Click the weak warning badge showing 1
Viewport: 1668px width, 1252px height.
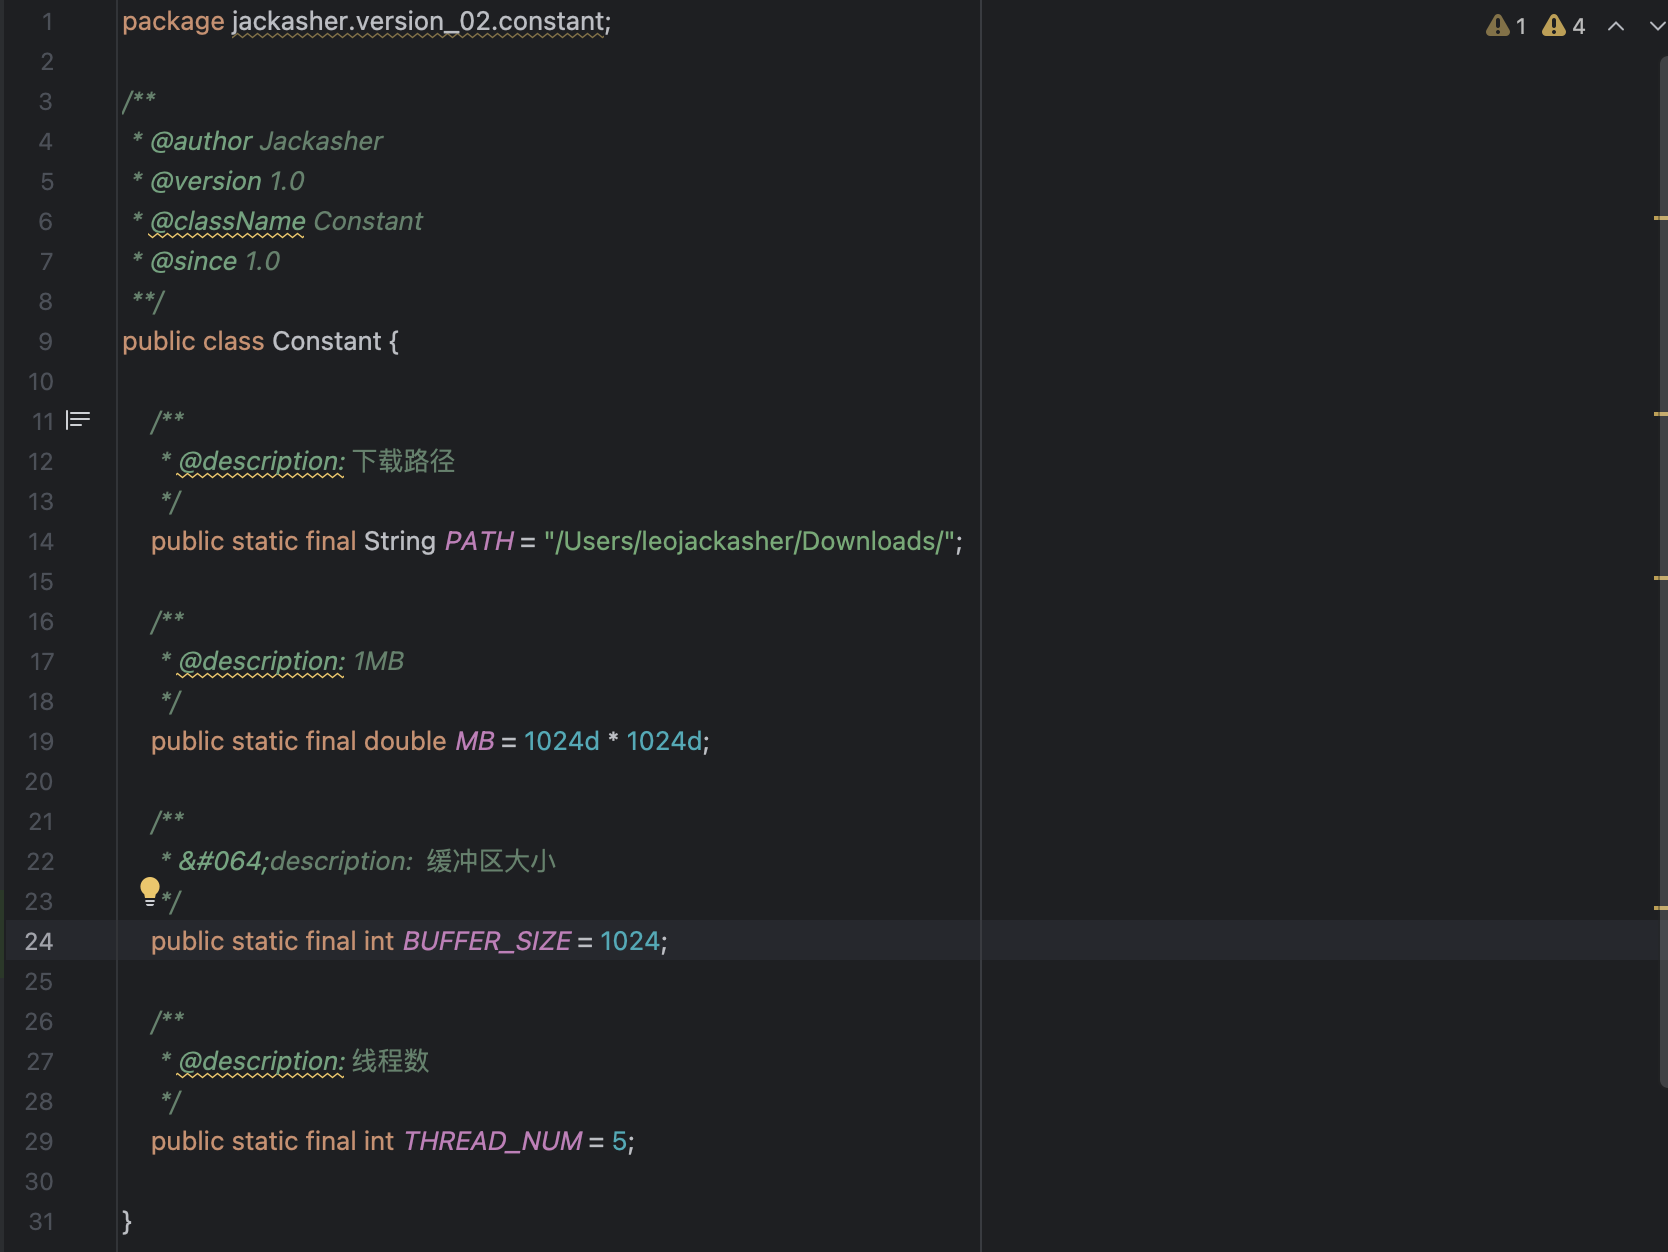pyautogui.click(x=1504, y=25)
